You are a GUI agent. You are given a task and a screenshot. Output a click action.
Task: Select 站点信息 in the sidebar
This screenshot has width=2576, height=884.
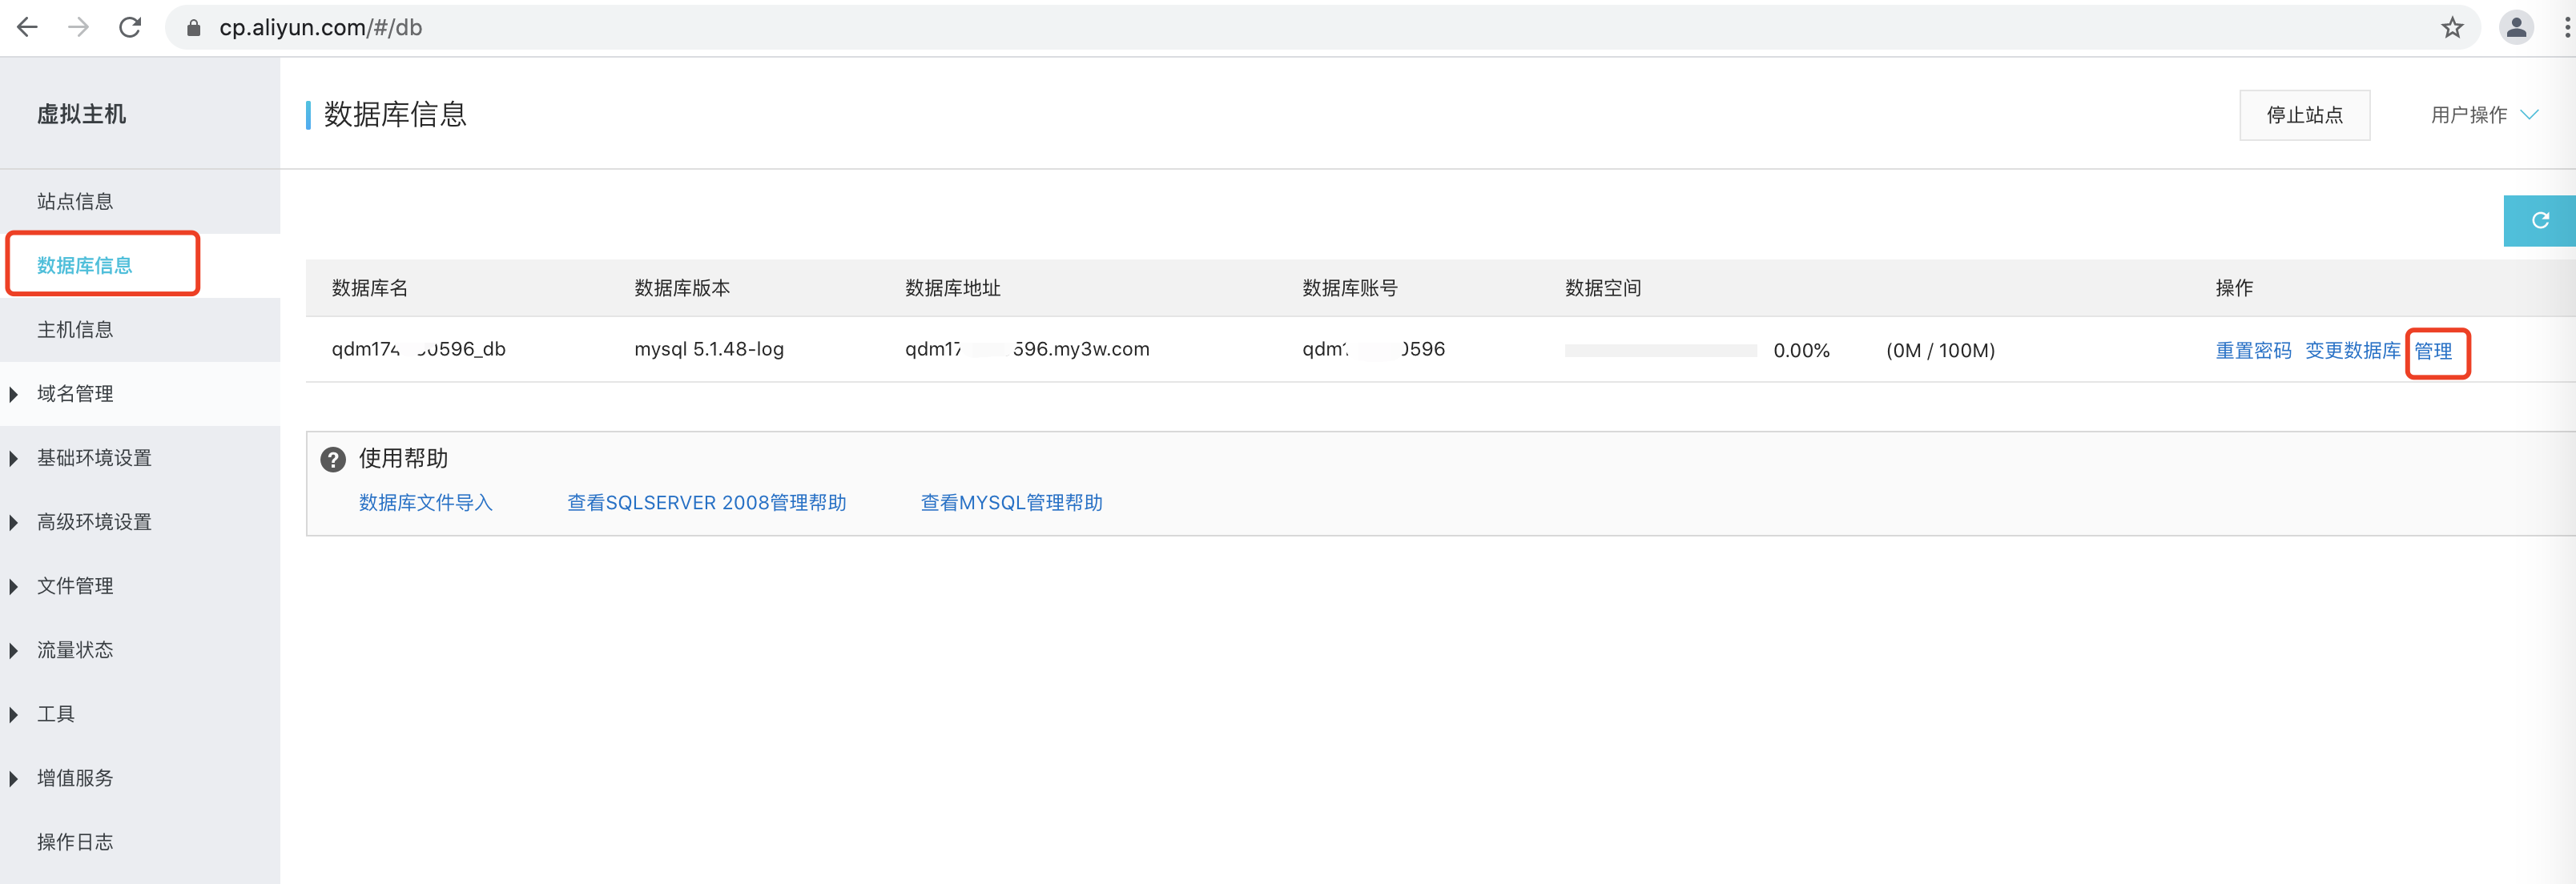click(x=75, y=201)
